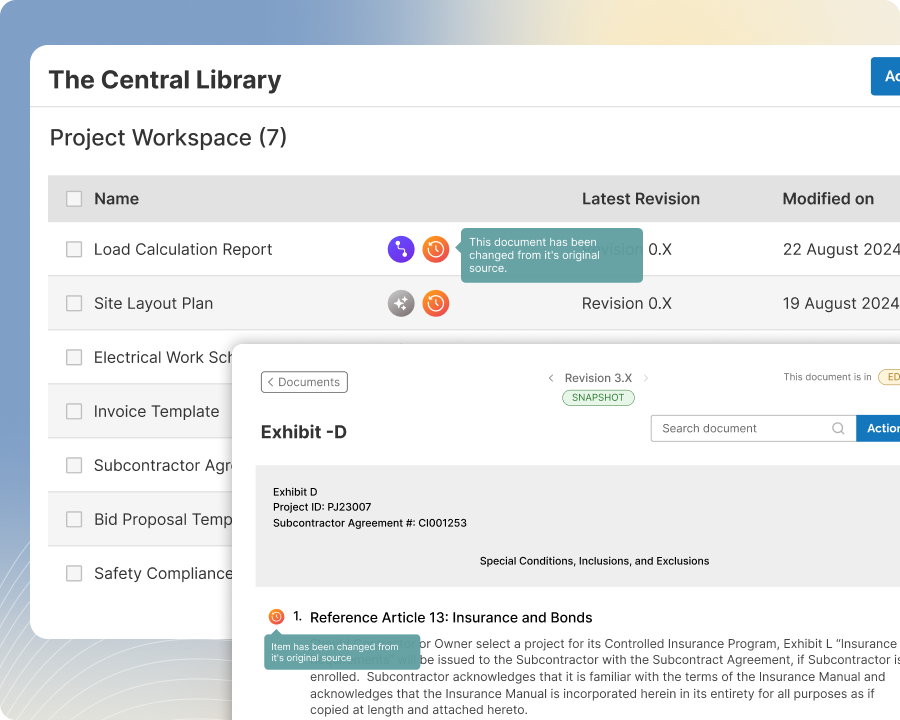Viewport: 900px width, 720px height.
Task: Click the 19 August 2024 date cell
Action: tap(841, 303)
